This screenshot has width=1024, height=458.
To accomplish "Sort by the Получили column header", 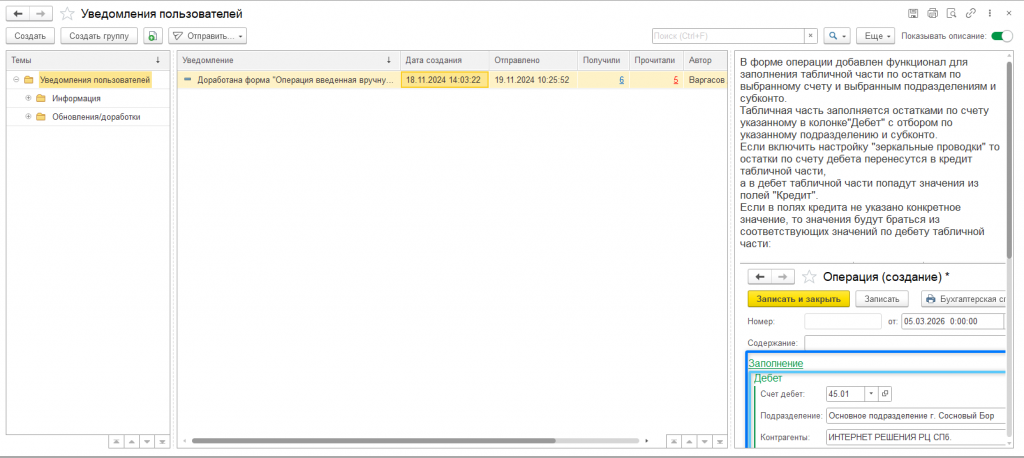I will tap(604, 60).
